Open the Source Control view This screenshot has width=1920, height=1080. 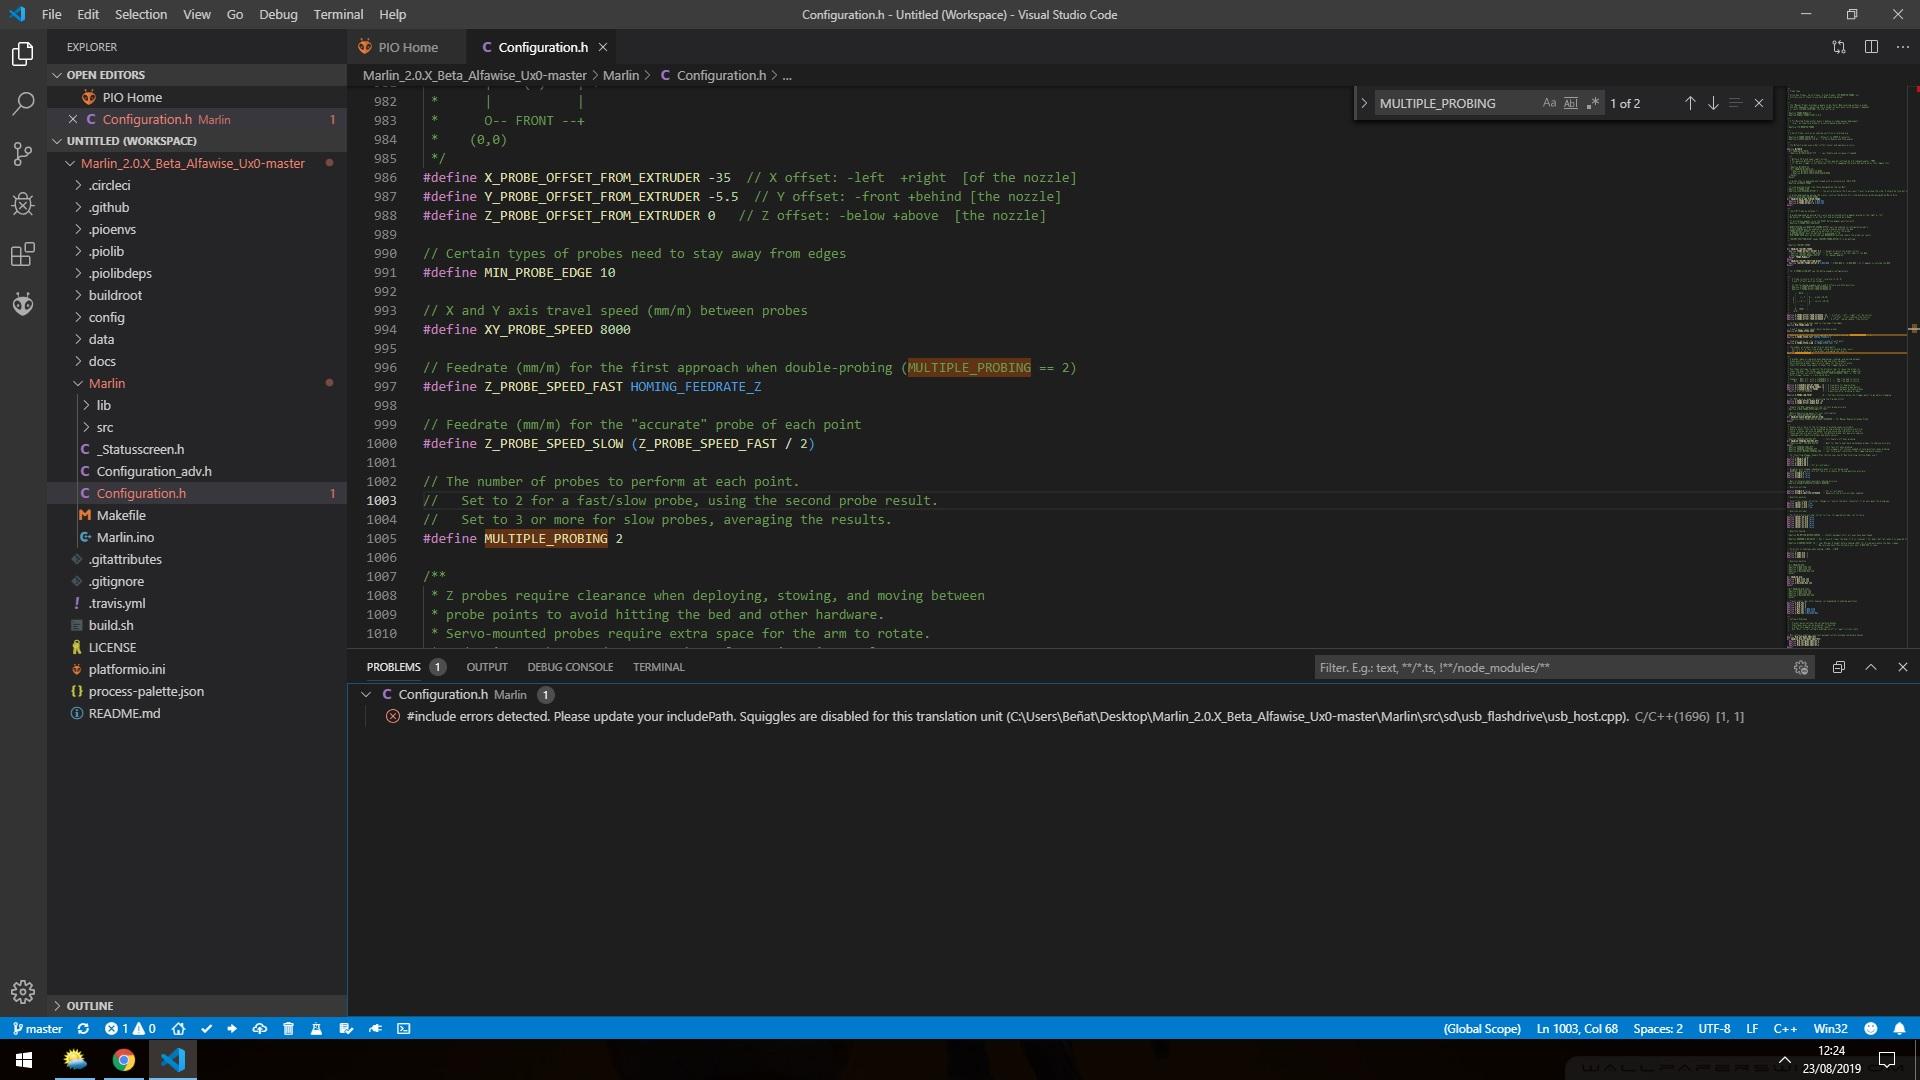tap(23, 153)
